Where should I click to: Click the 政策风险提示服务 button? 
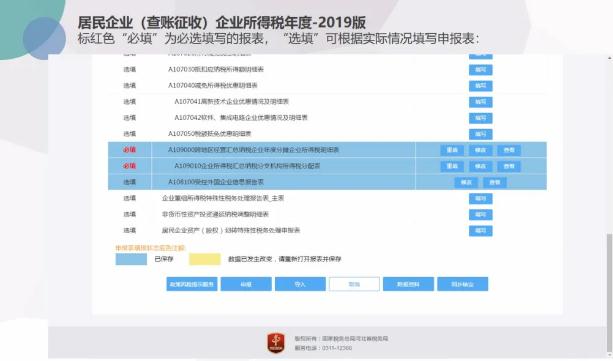192,284
